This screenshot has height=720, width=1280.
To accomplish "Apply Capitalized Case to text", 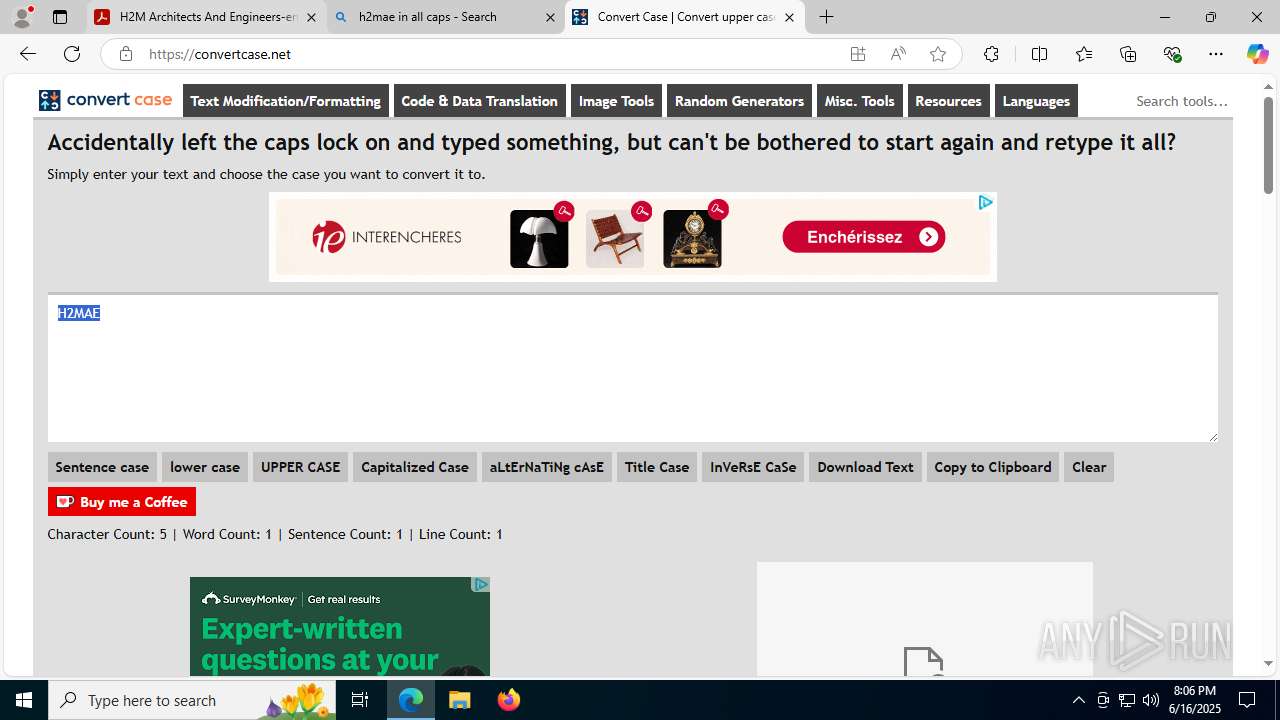I will point(415,467).
